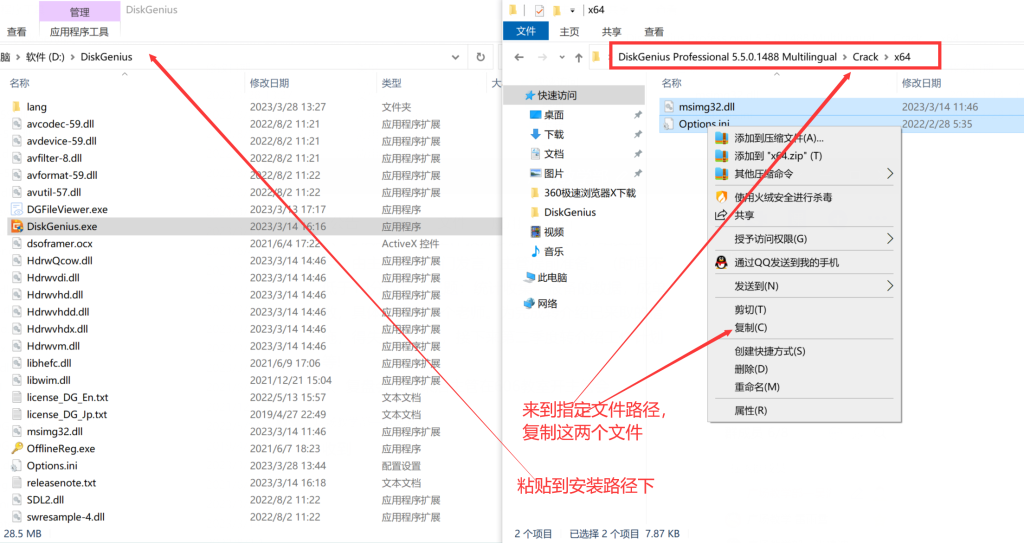Click the 文档 documents icon in sidebar
The image size is (1024, 543).
pyautogui.click(x=536, y=154)
